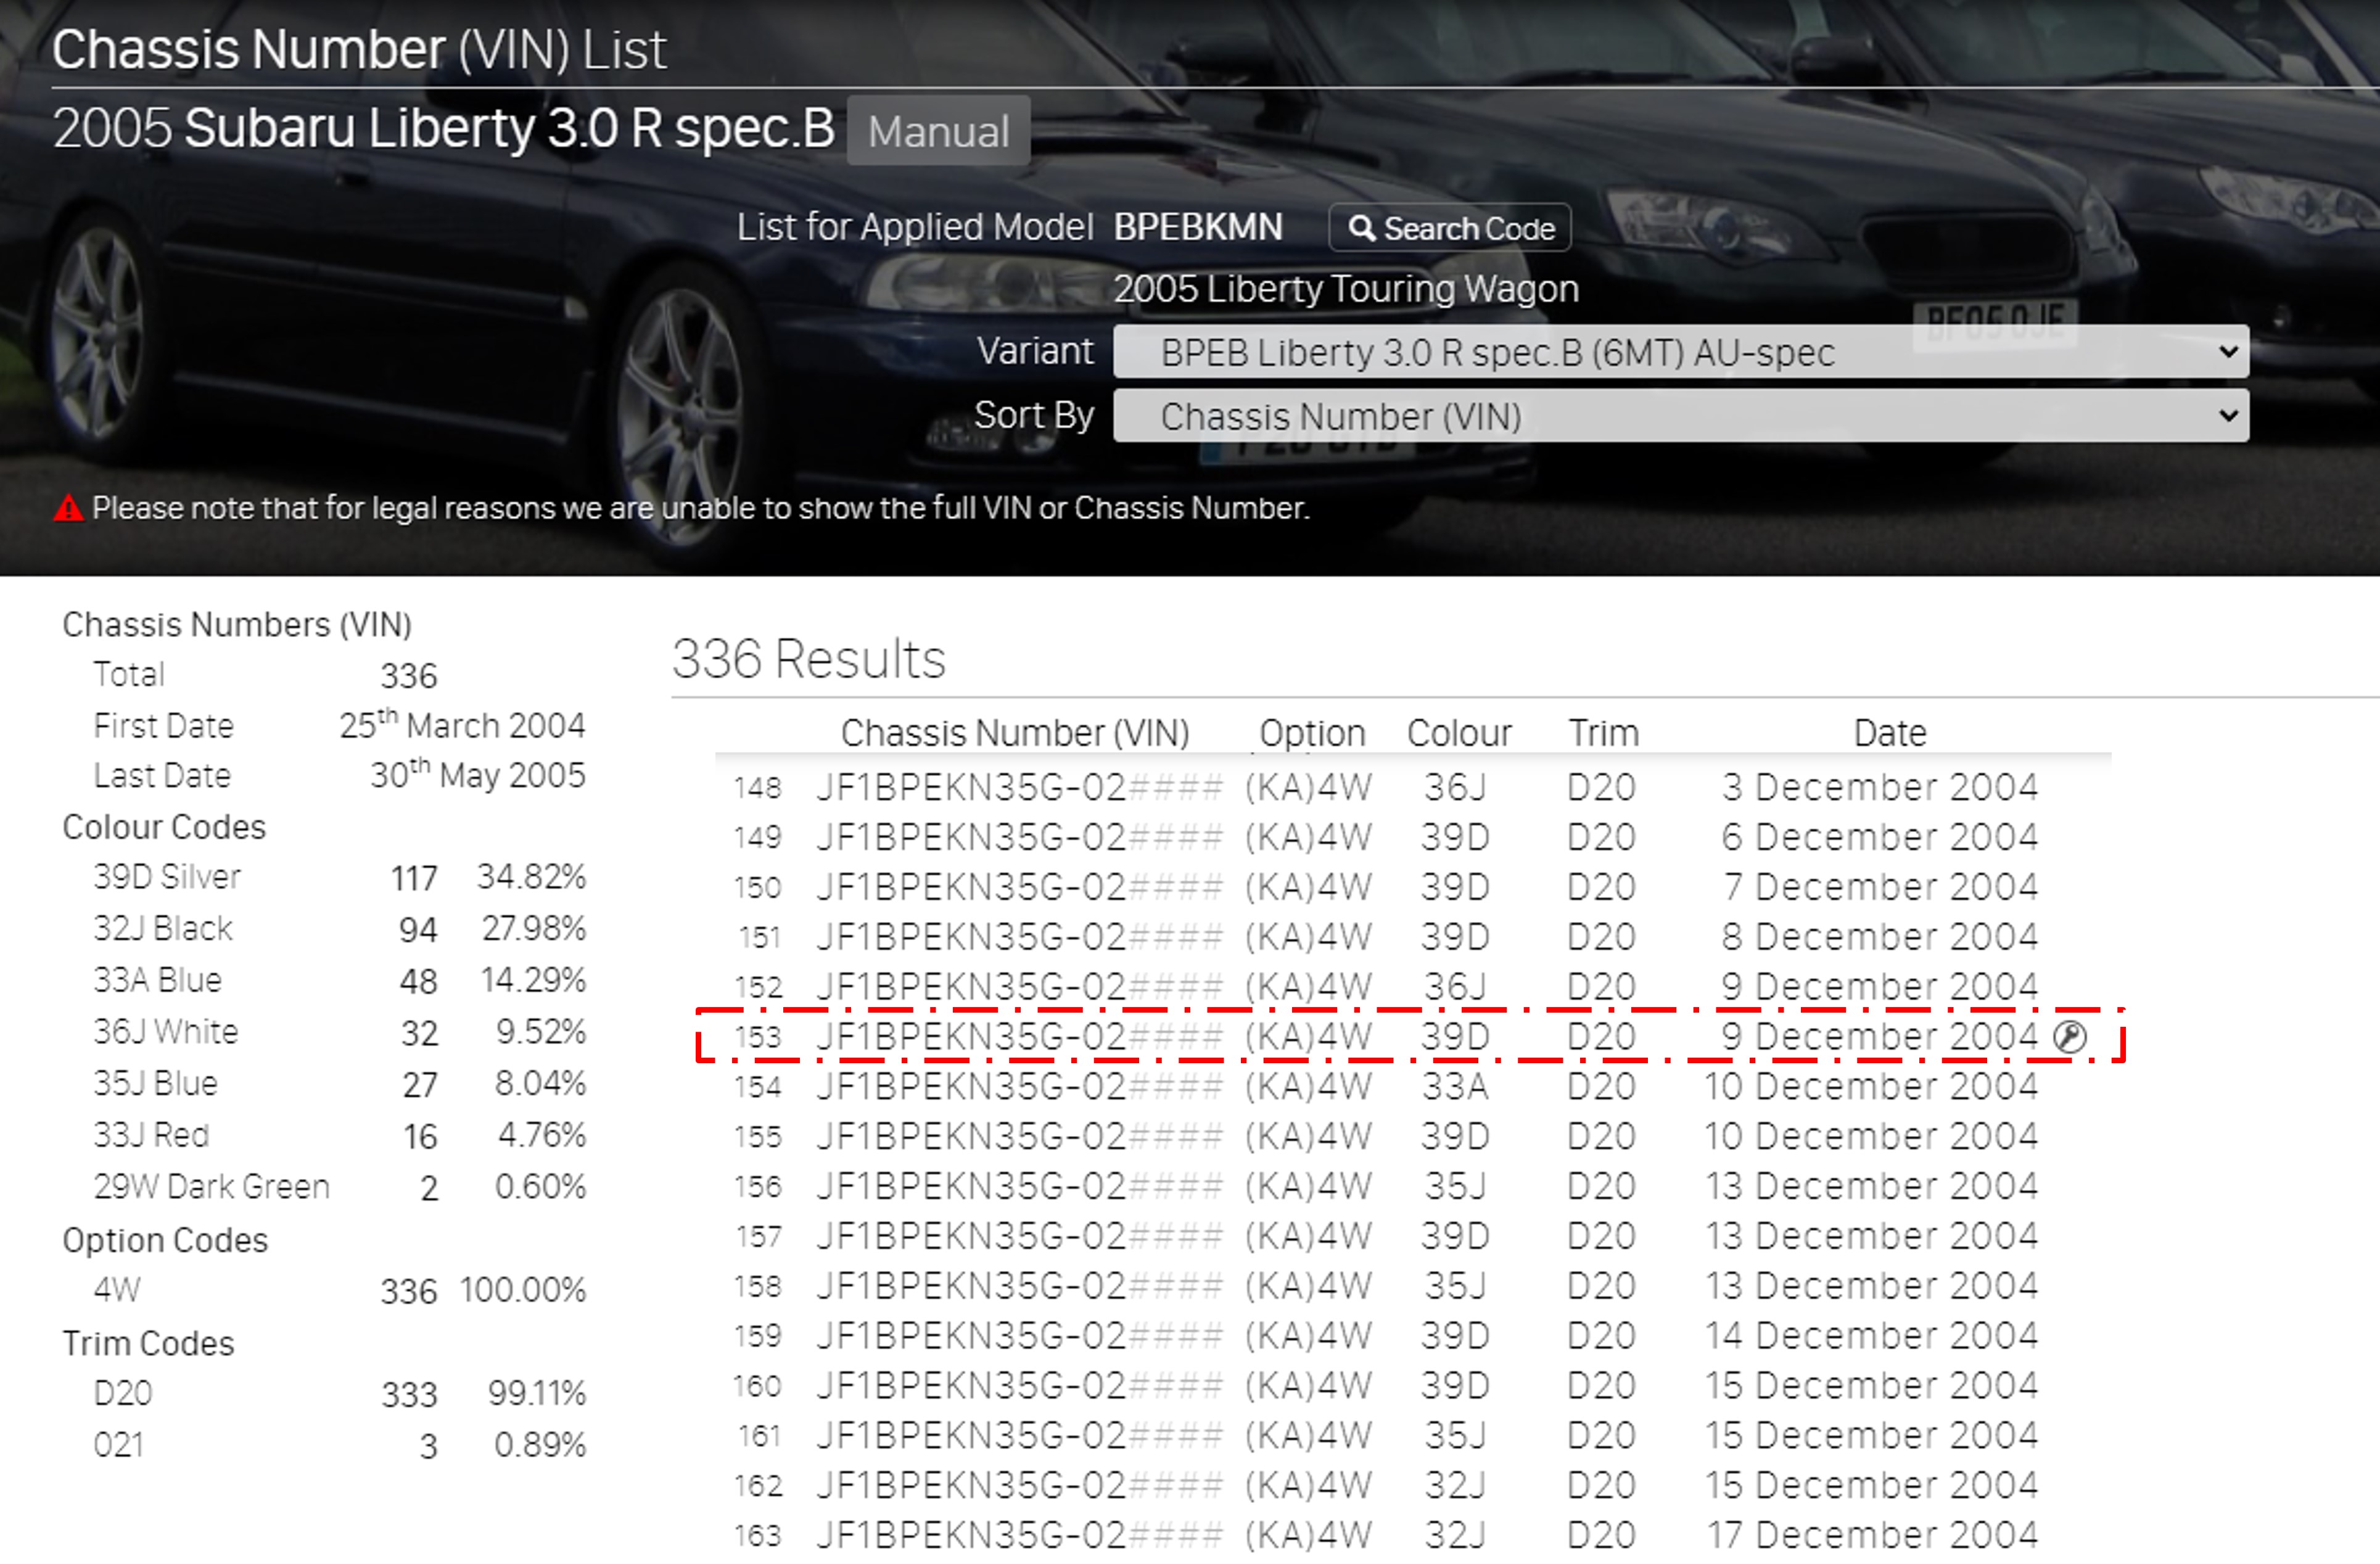2380x1564 pixels.
Task: Click the Colour column header
Action: point(1459,733)
